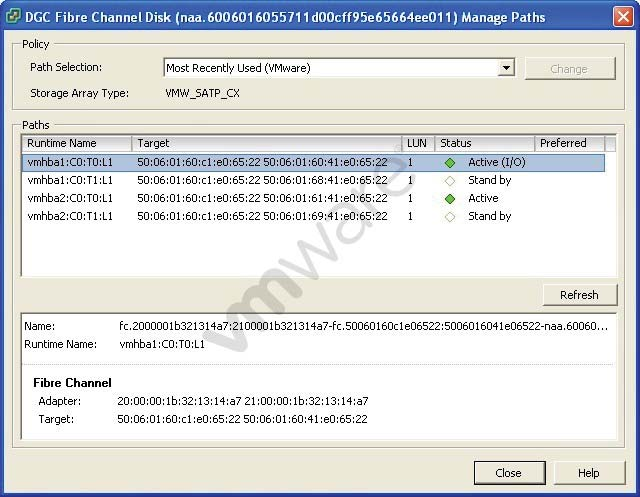Click the green Active diamond for vmhba2:C0:T0:L1
The height and width of the screenshot is (497, 640).
coord(450,199)
